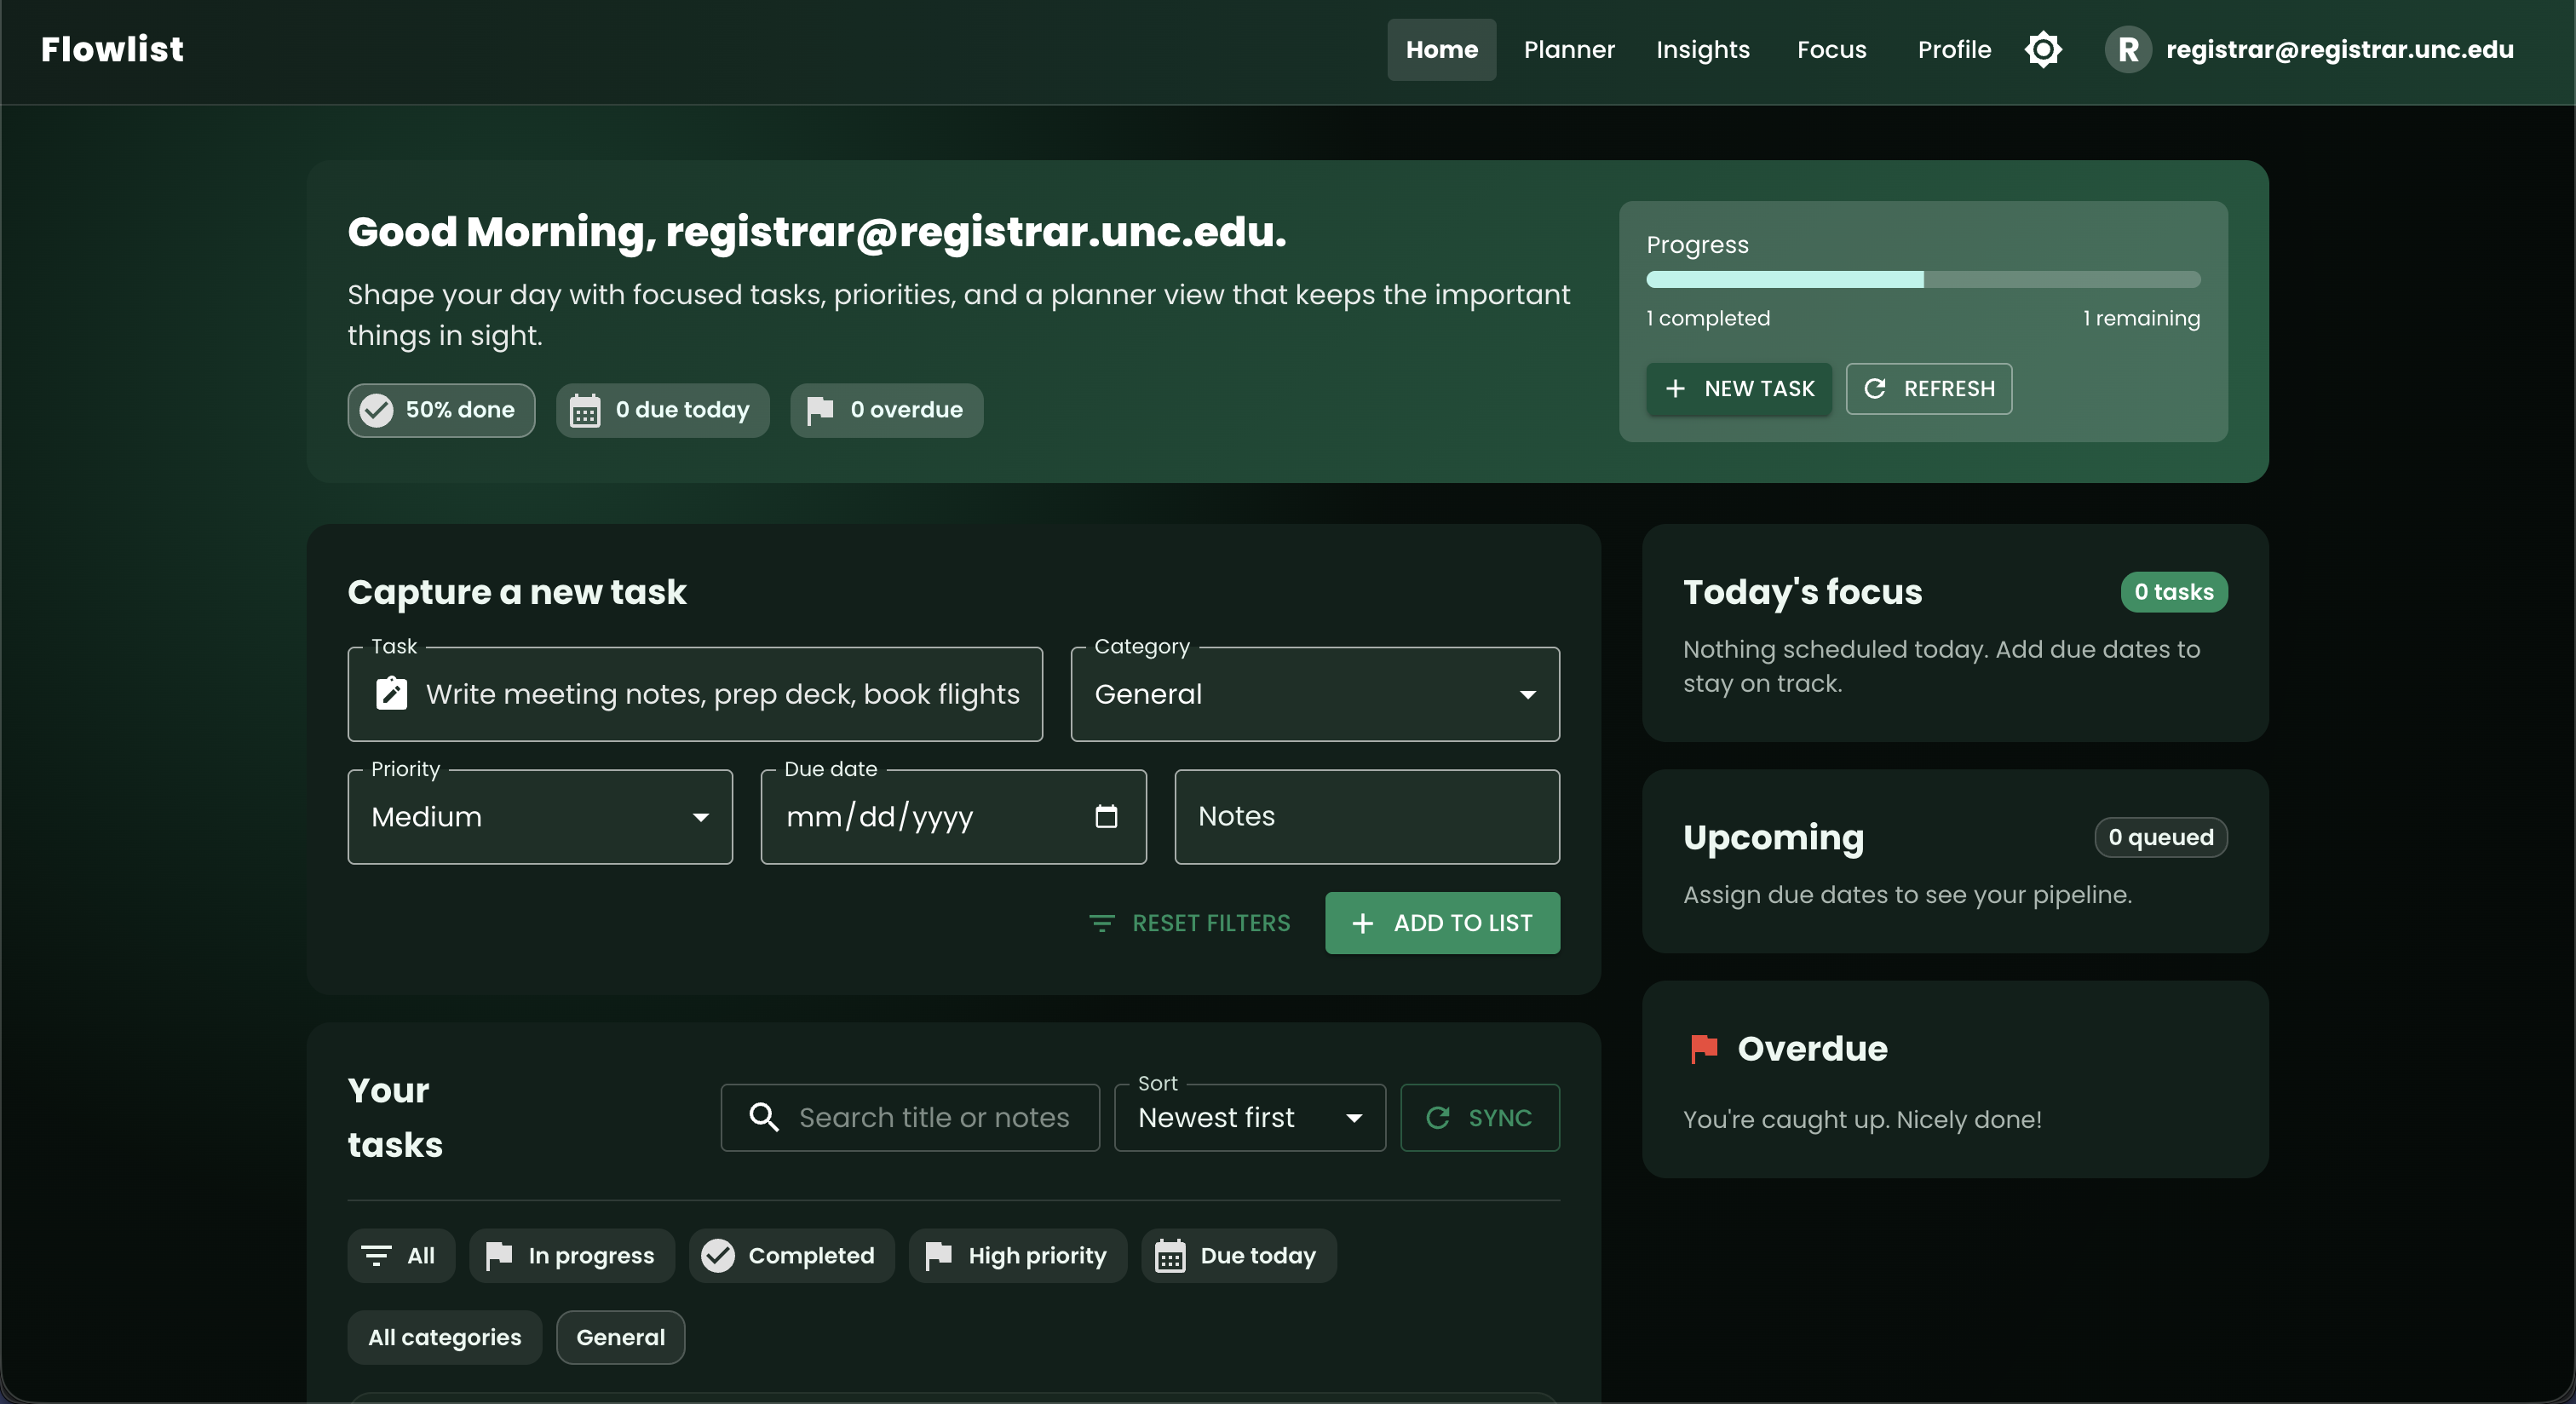Toggle the Completed filter
This screenshot has height=1404, width=2576.
(790, 1256)
